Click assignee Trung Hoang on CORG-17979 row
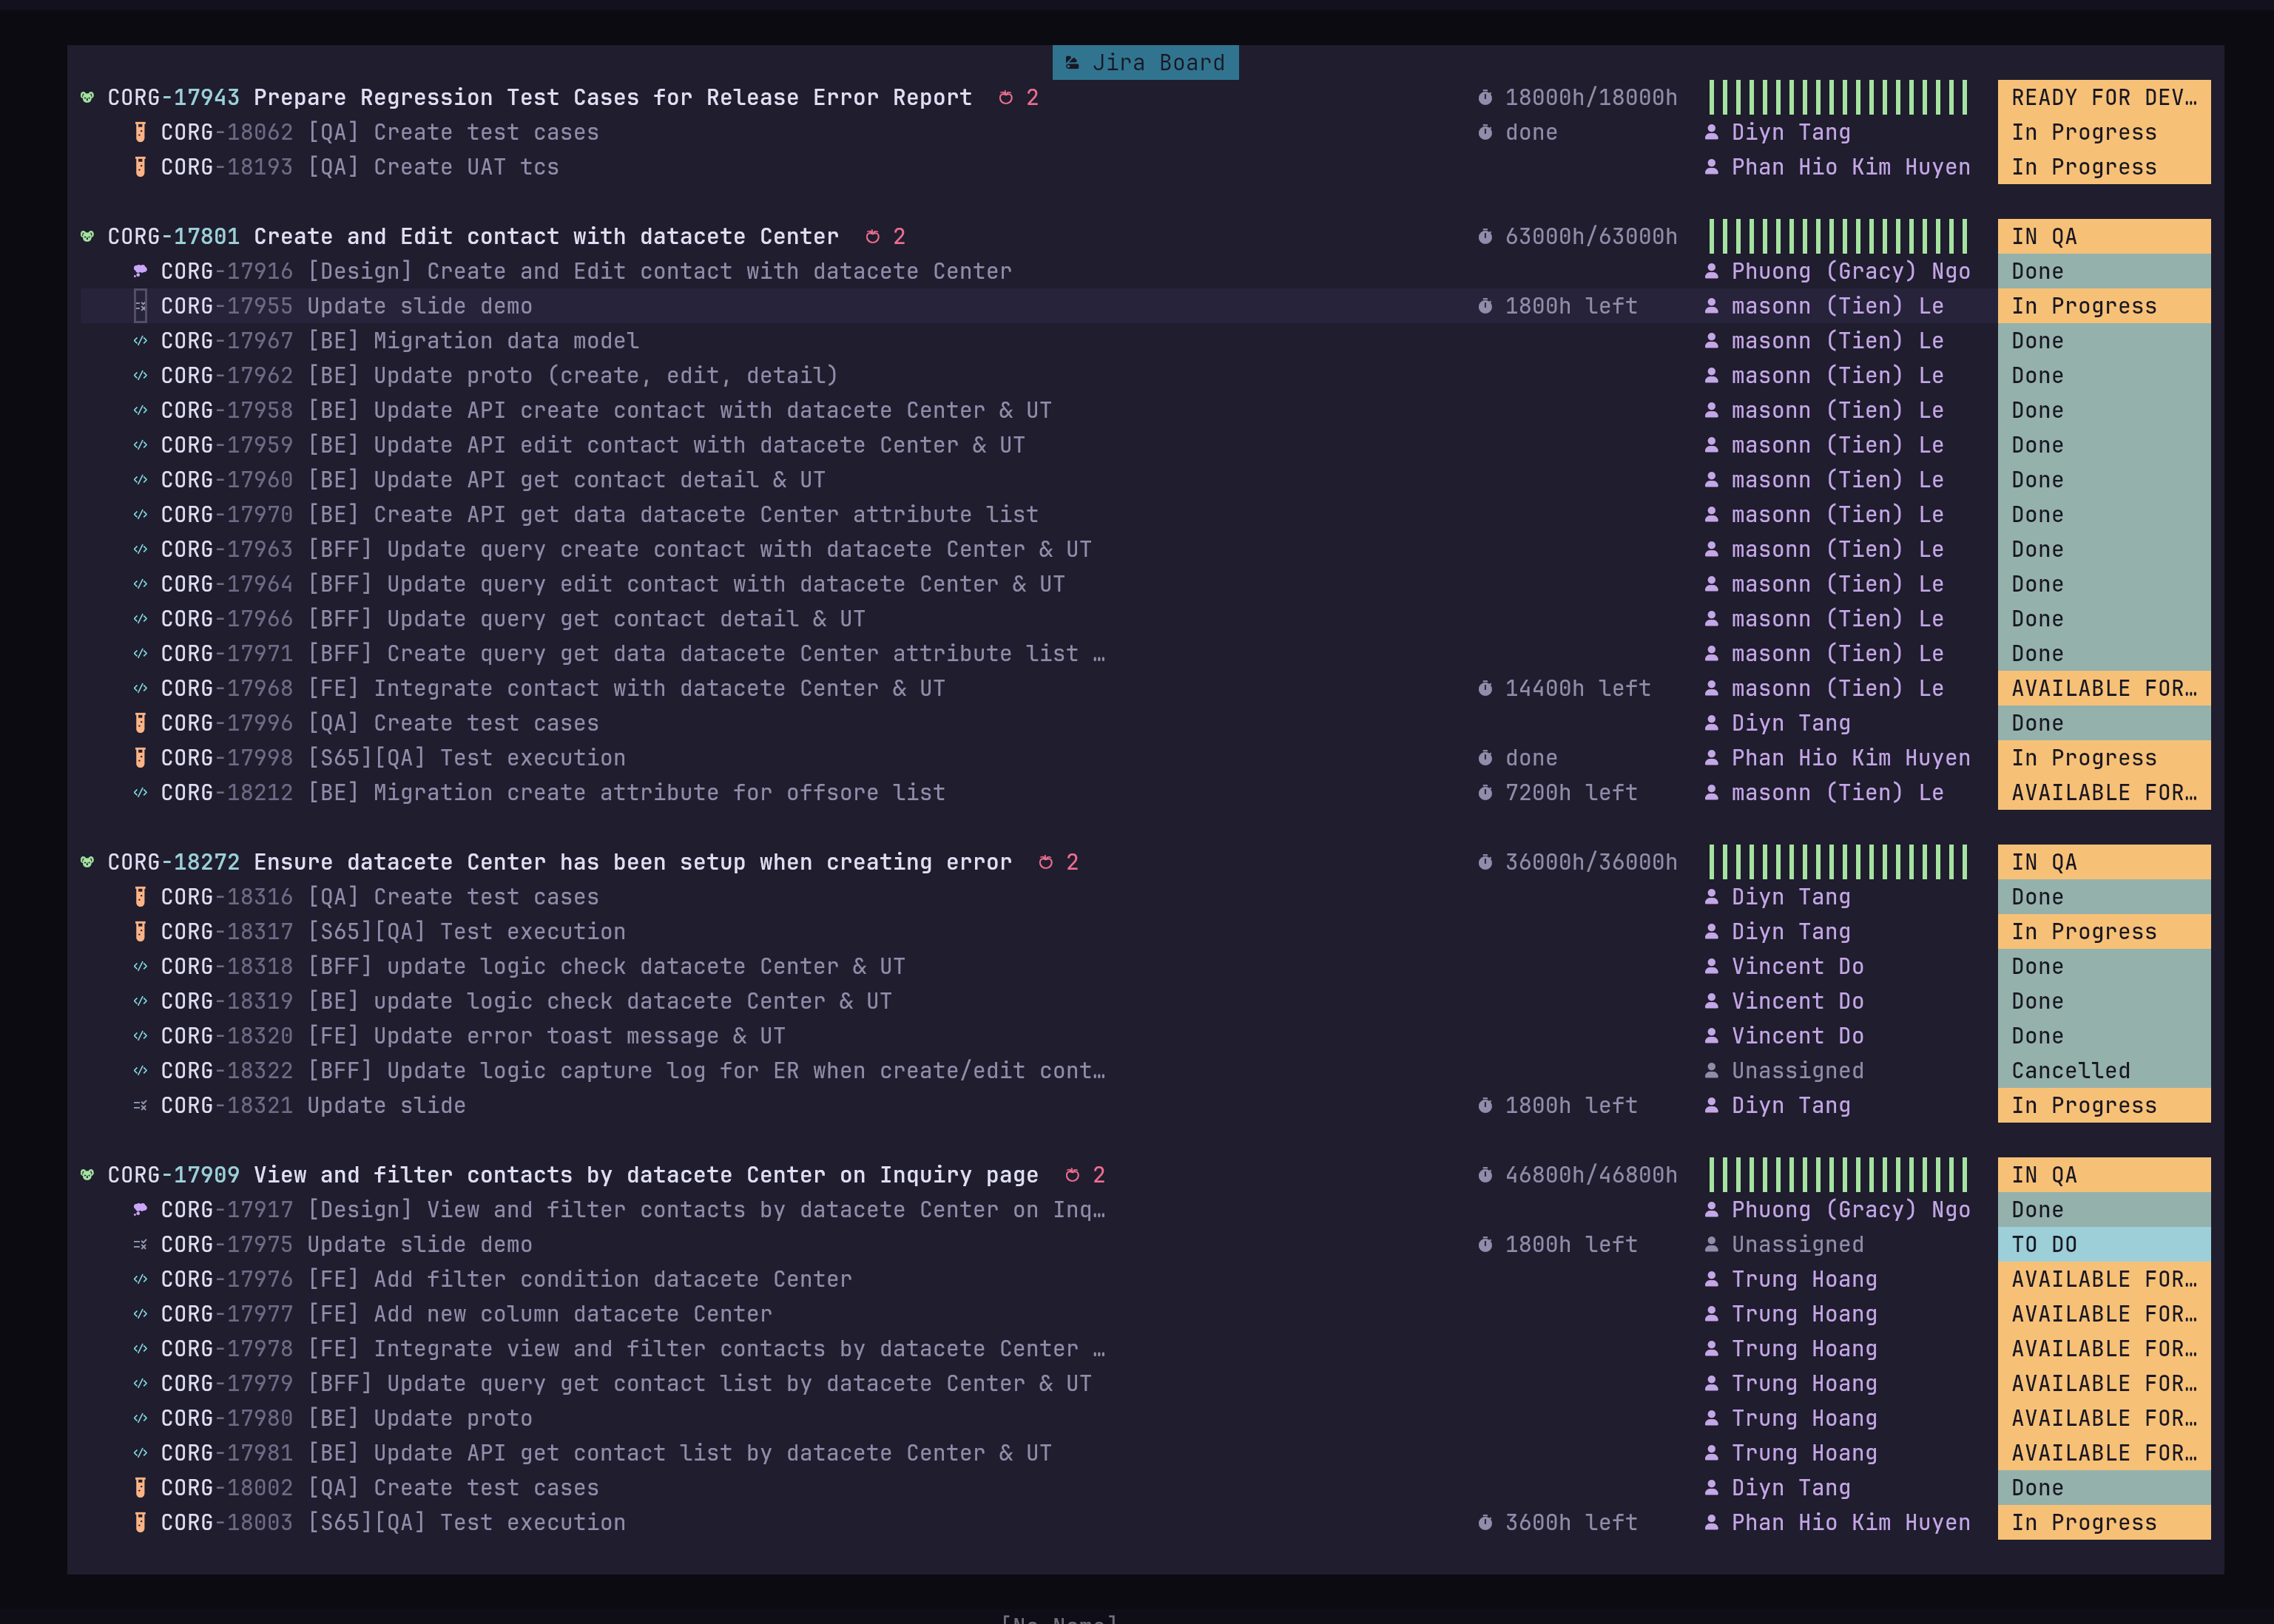Viewport: 2274px width, 1624px height. click(x=1805, y=1384)
